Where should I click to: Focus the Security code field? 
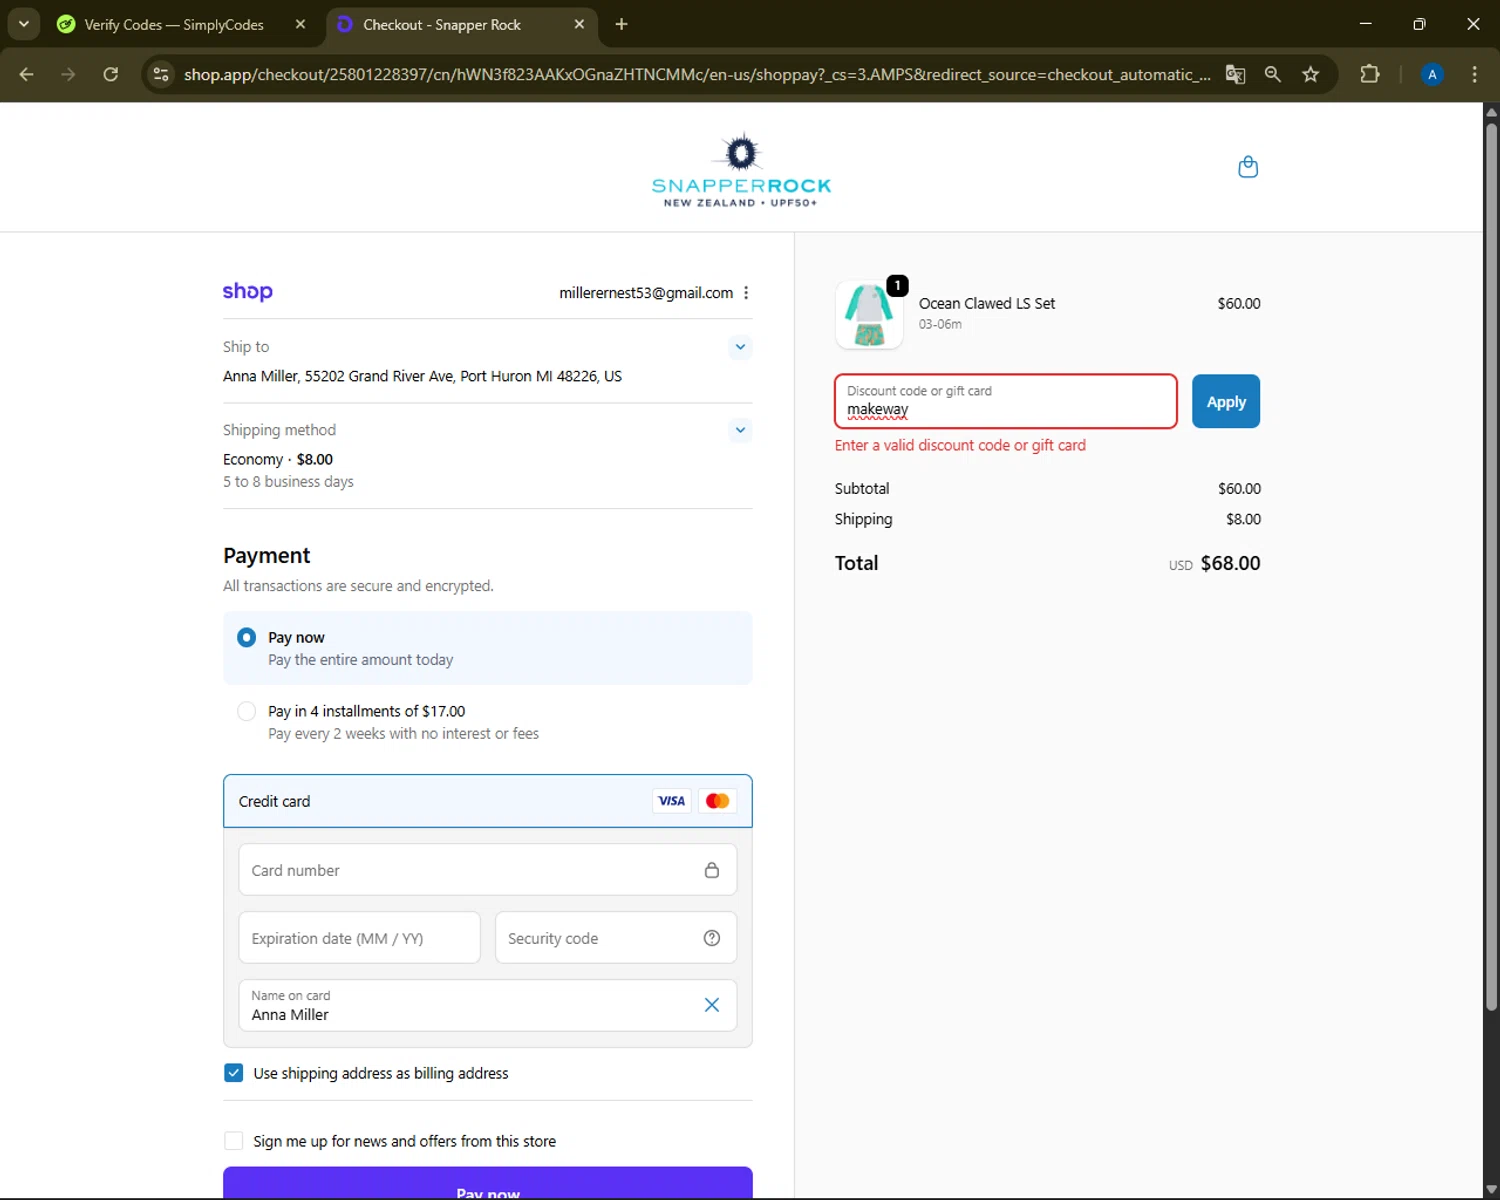[616, 938]
